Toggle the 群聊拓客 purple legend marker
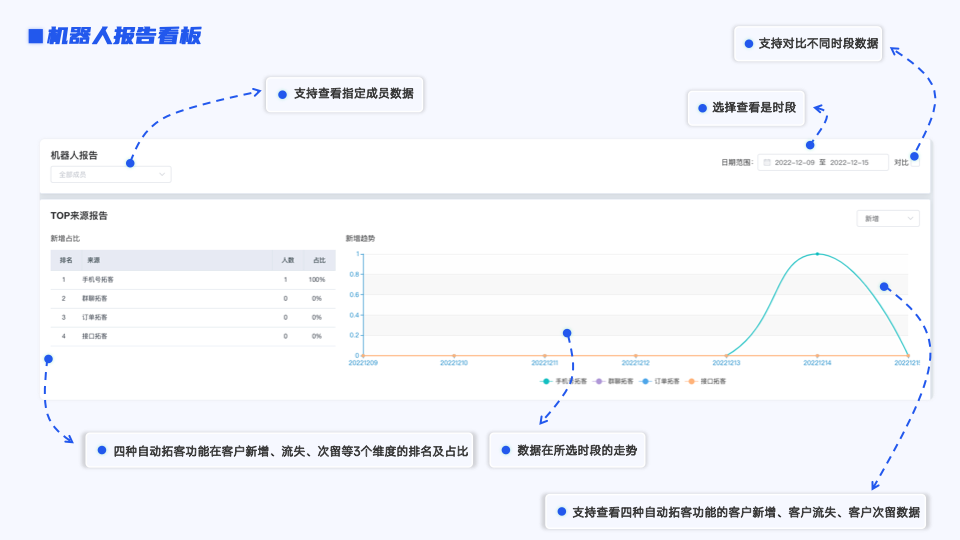960x540 pixels. click(x=599, y=381)
